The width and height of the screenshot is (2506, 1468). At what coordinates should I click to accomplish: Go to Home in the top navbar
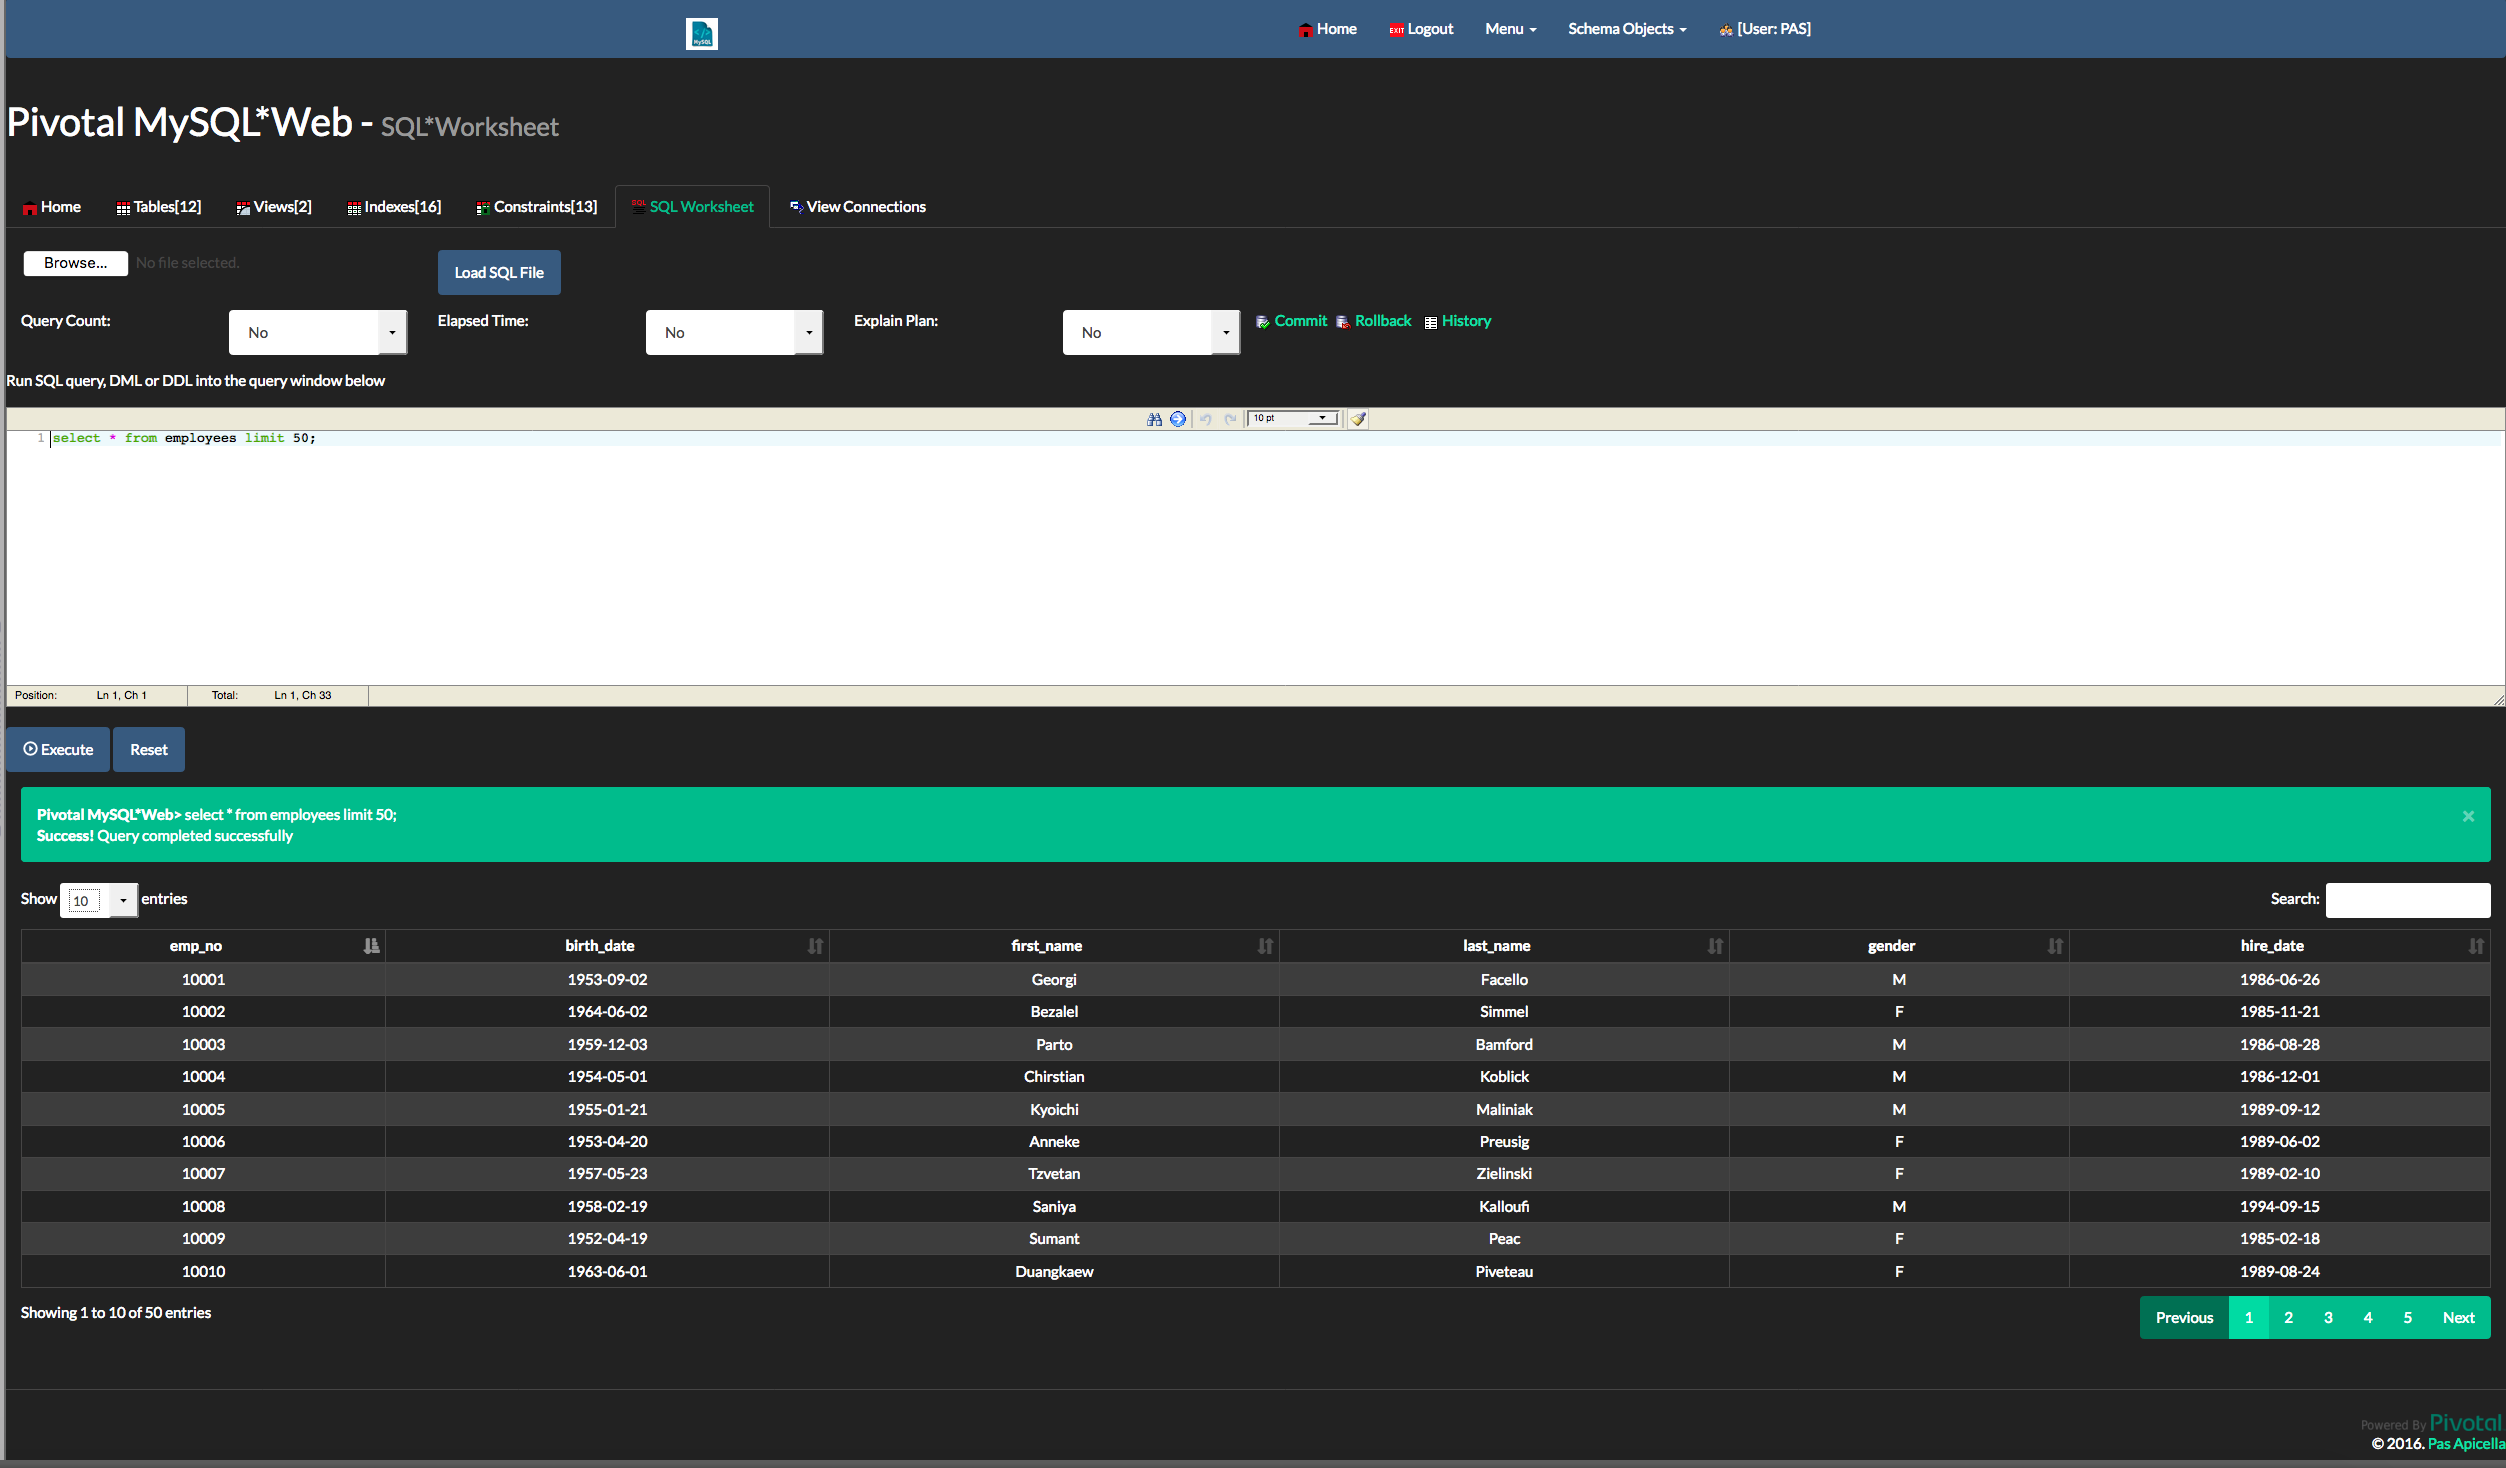1327,29
